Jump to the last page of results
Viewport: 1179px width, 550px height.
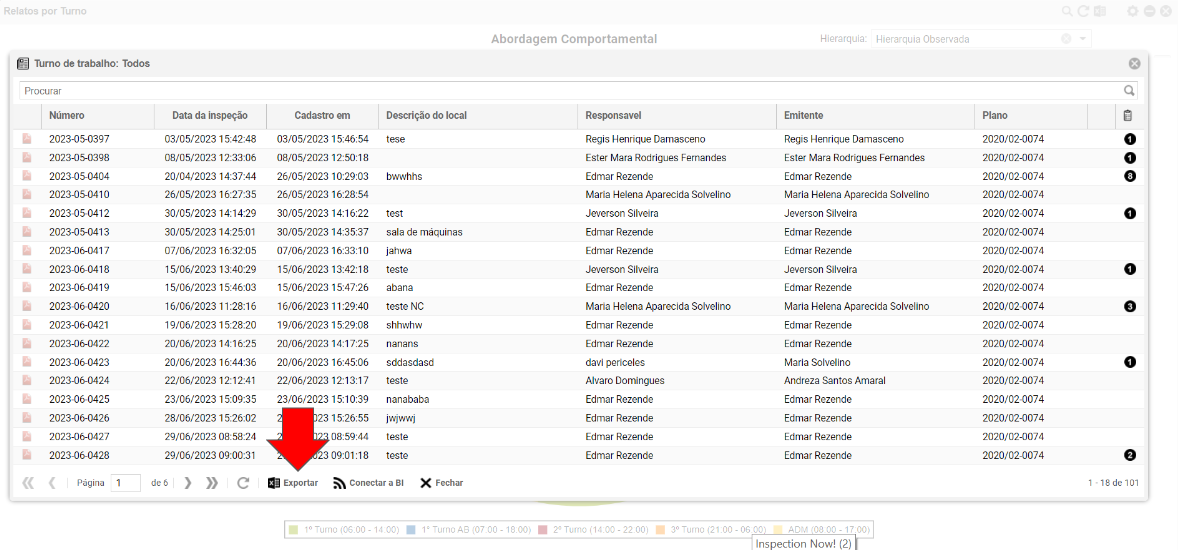click(x=212, y=483)
